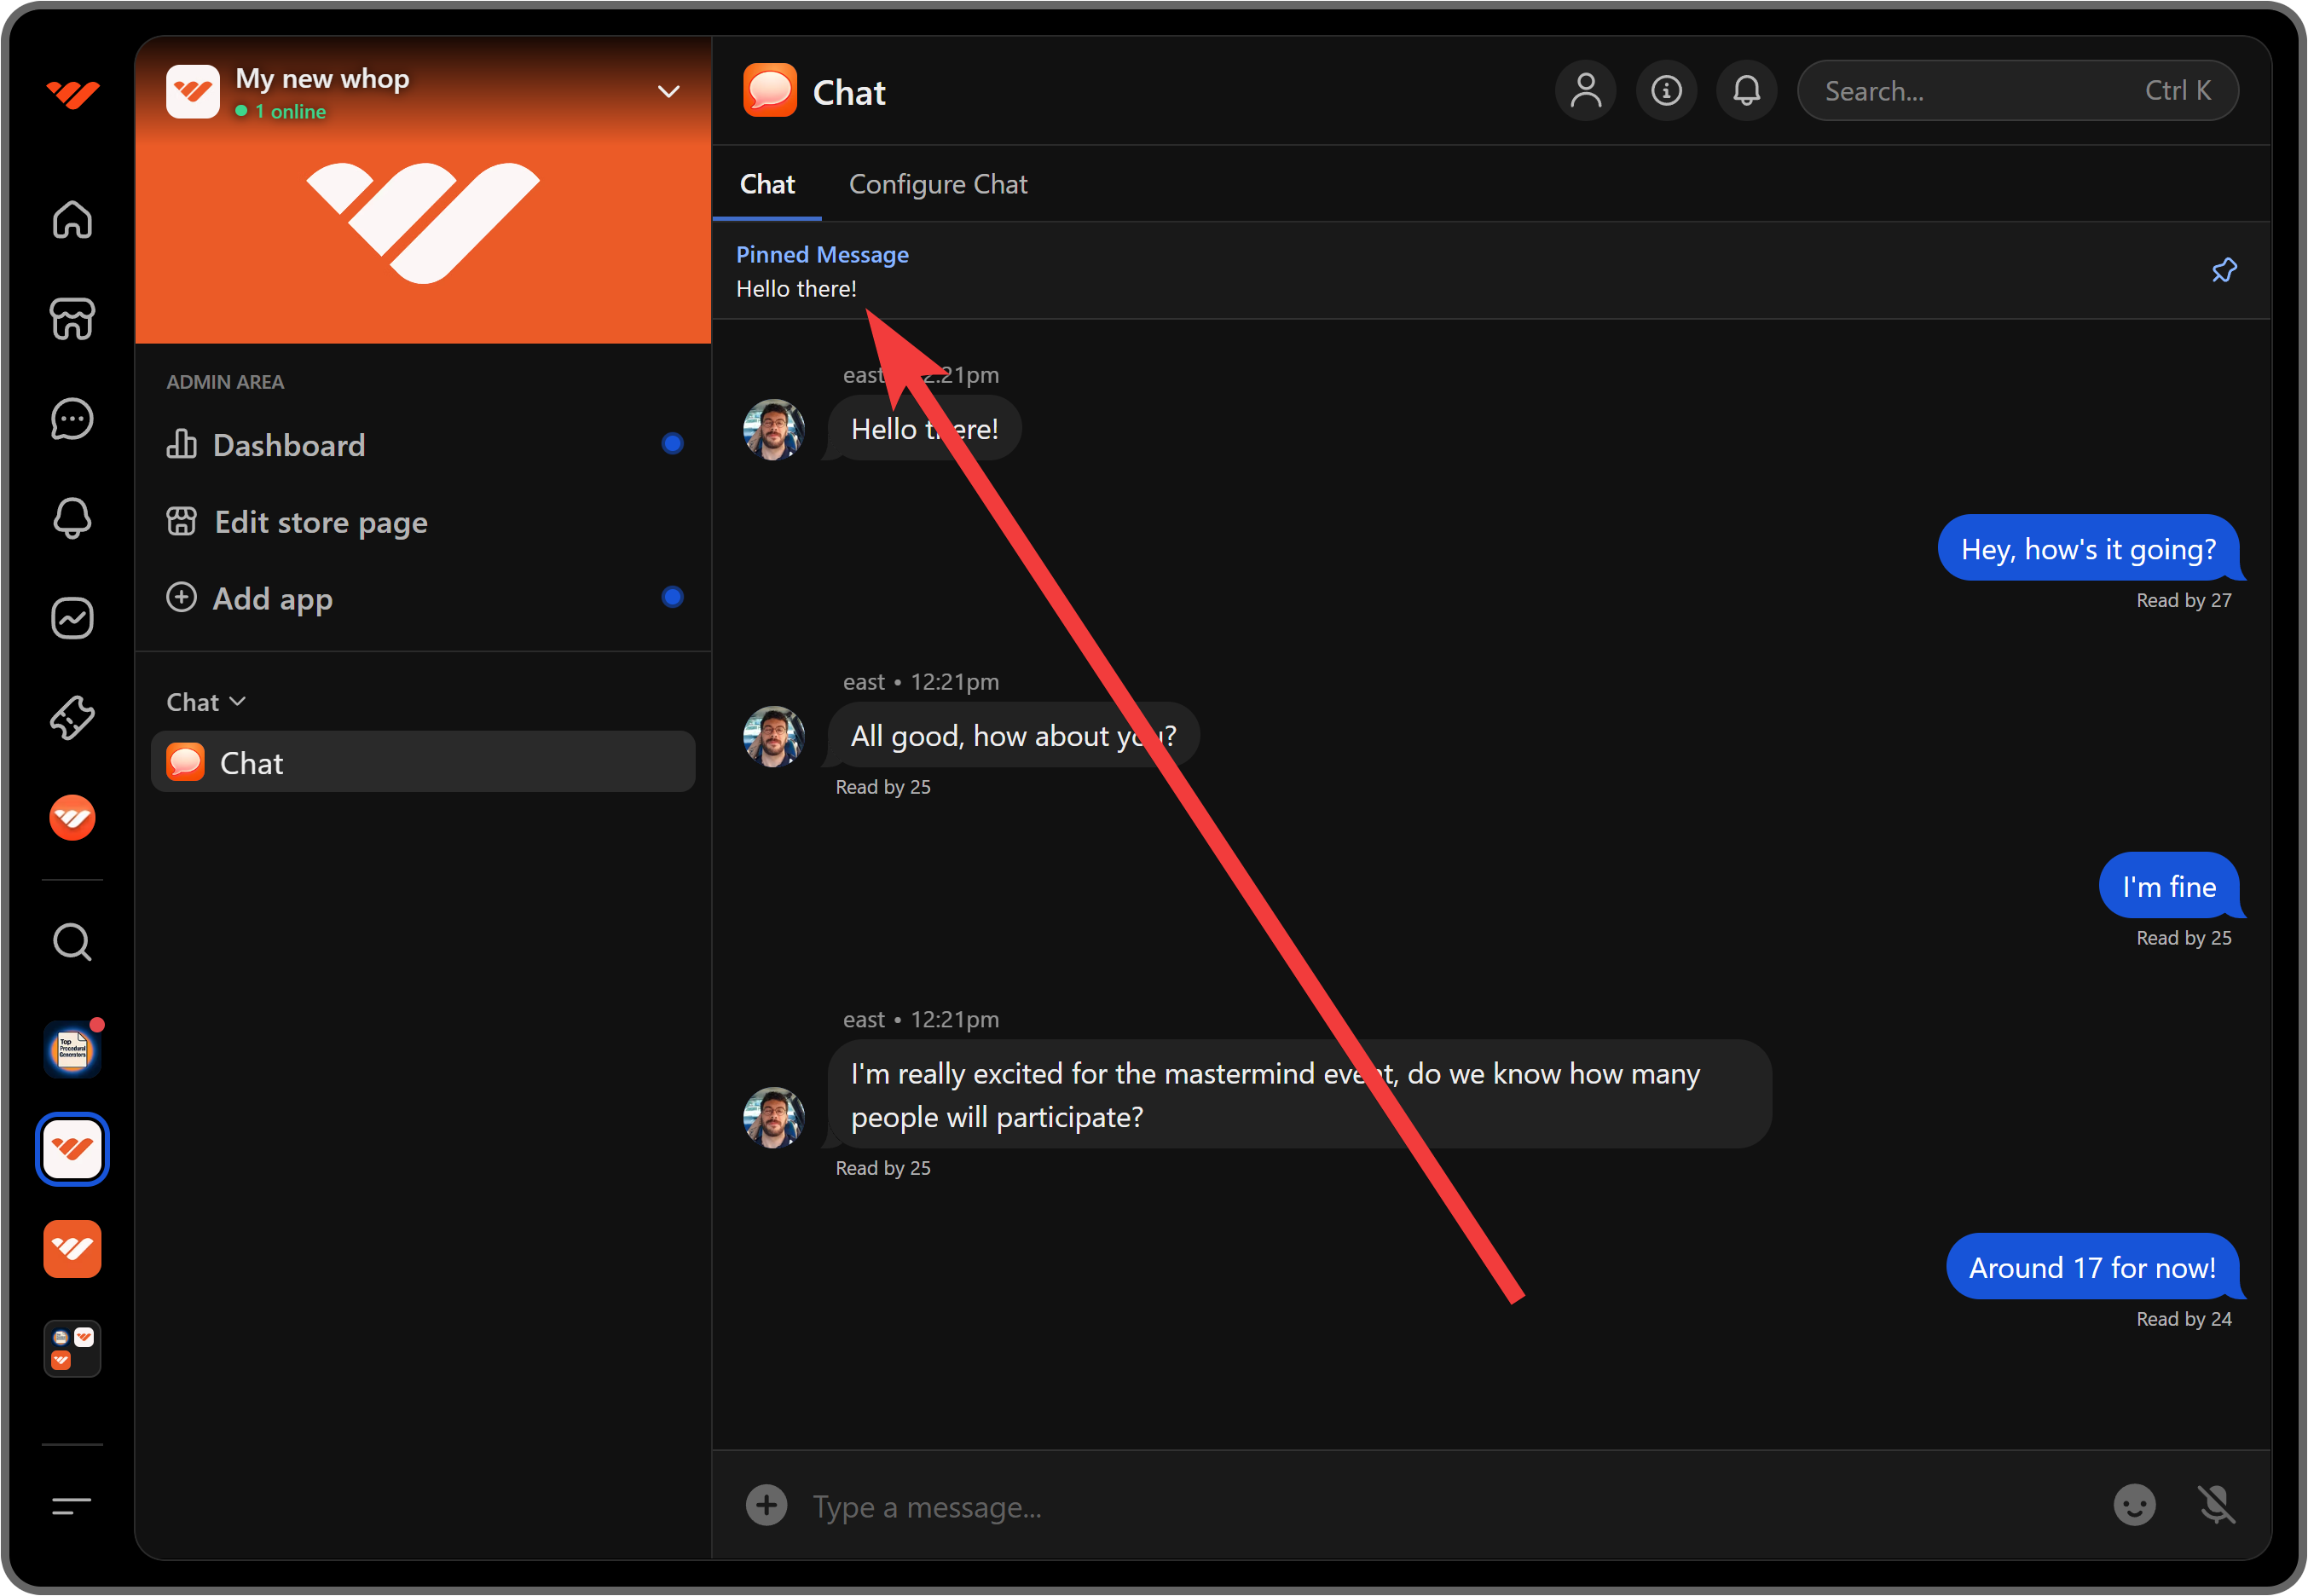
Task: Click Edit store page
Action: (320, 522)
